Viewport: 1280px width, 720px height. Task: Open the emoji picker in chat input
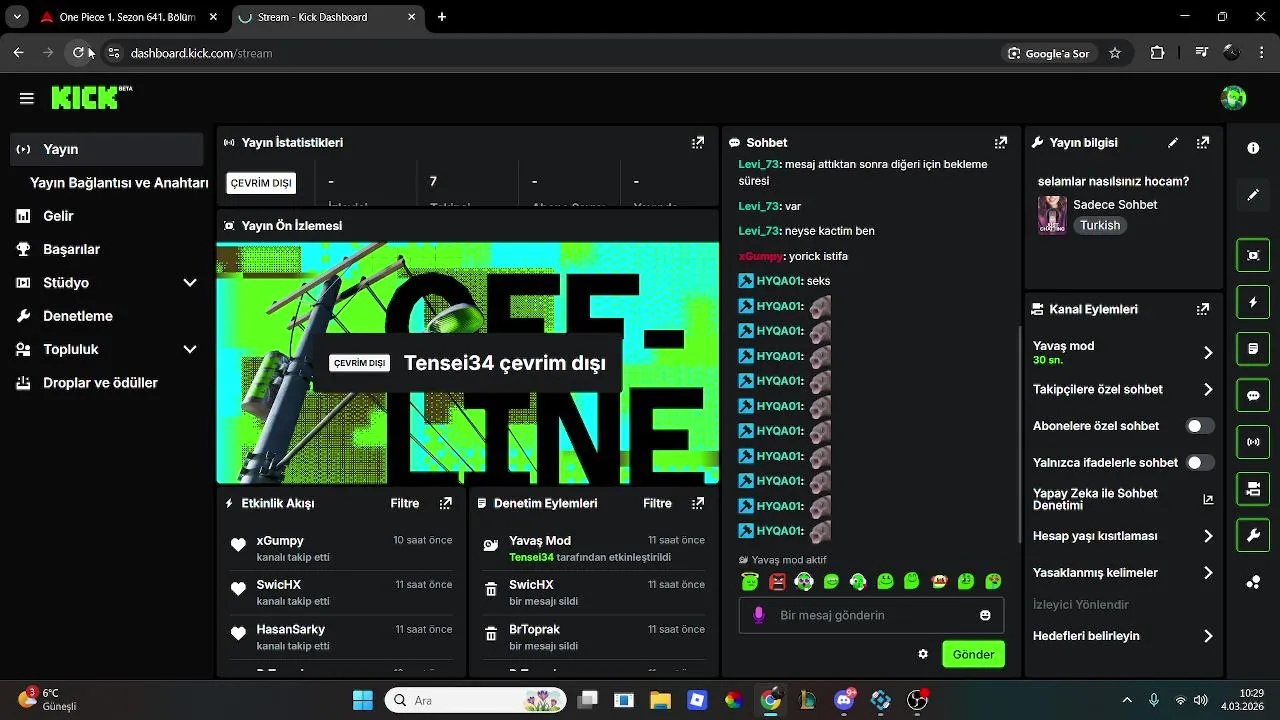[x=985, y=615]
